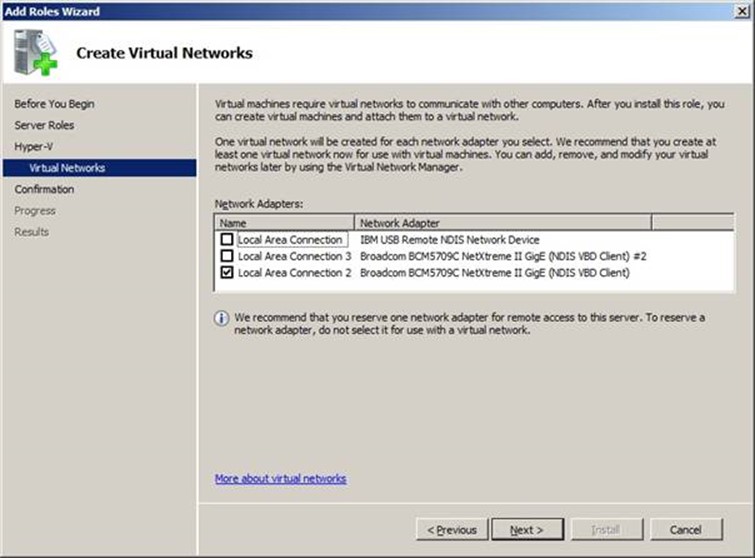Image resolution: width=755 pixels, height=558 pixels.
Task: Click the Add Roles server icon
Action: pyautogui.click(x=35, y=52)
